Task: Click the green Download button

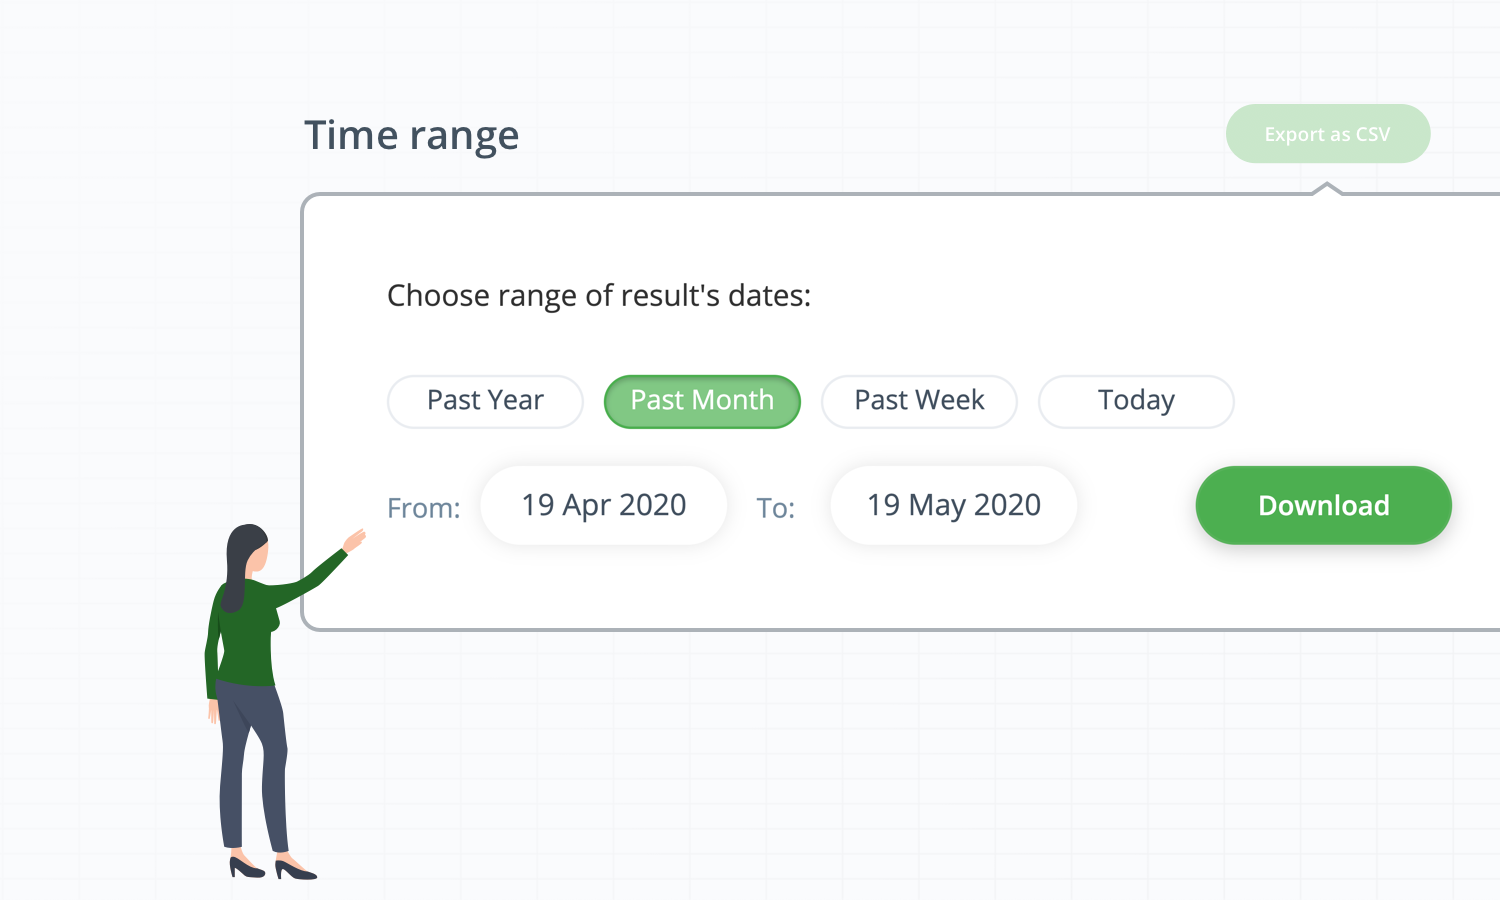Action: 1323,505
